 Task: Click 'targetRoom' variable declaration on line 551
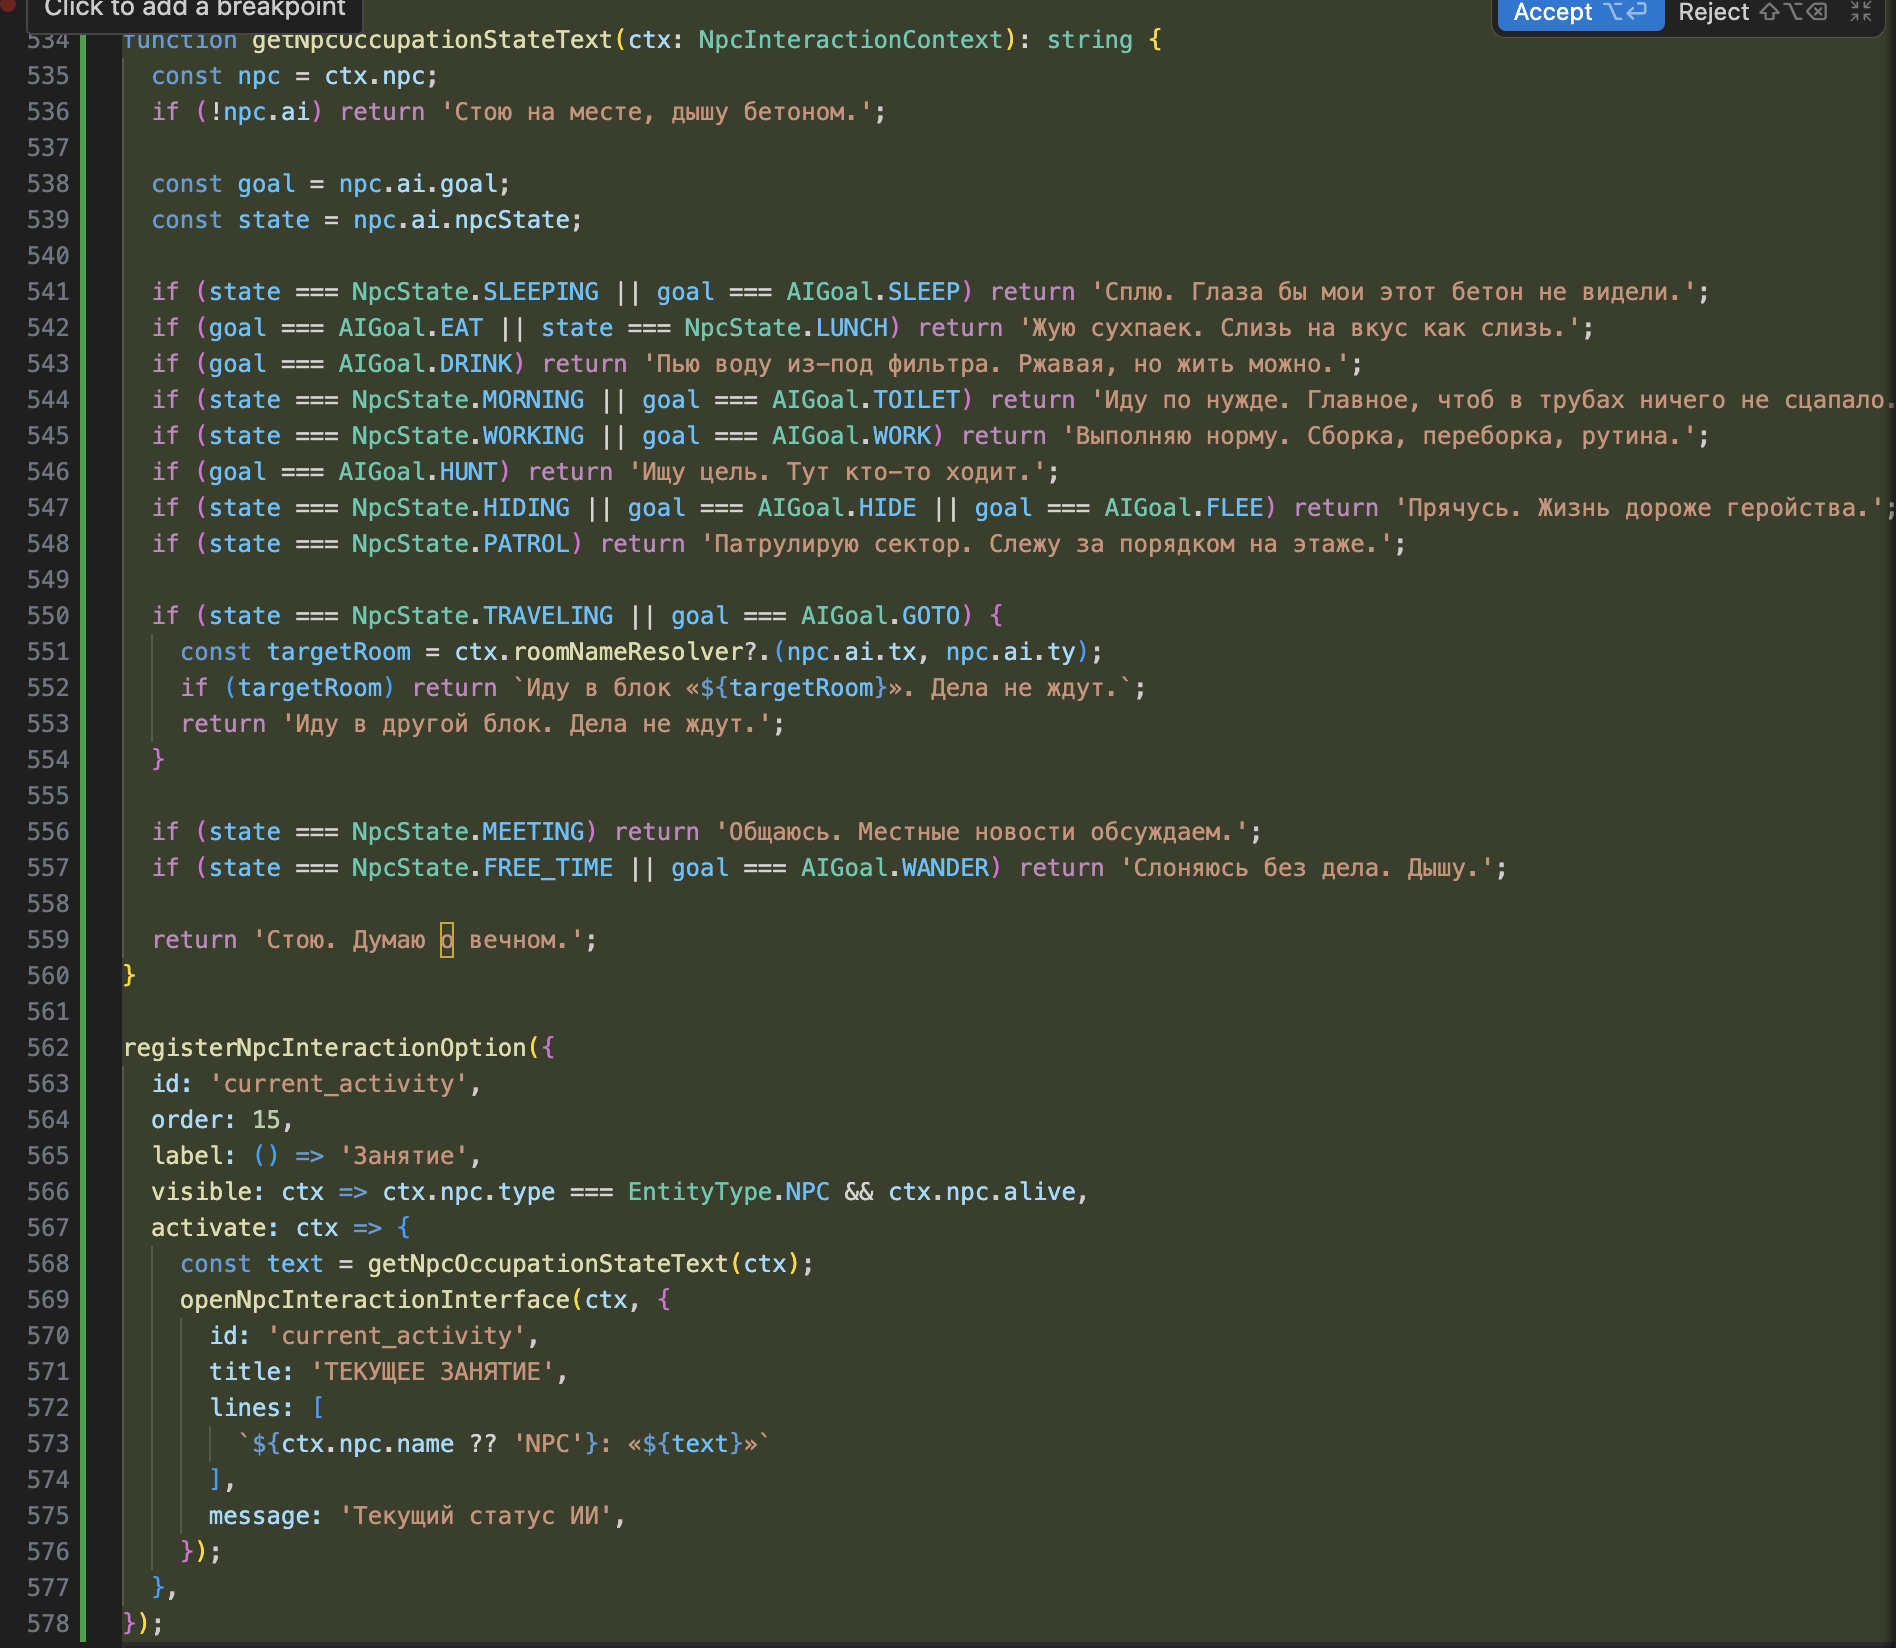(339, 652)
